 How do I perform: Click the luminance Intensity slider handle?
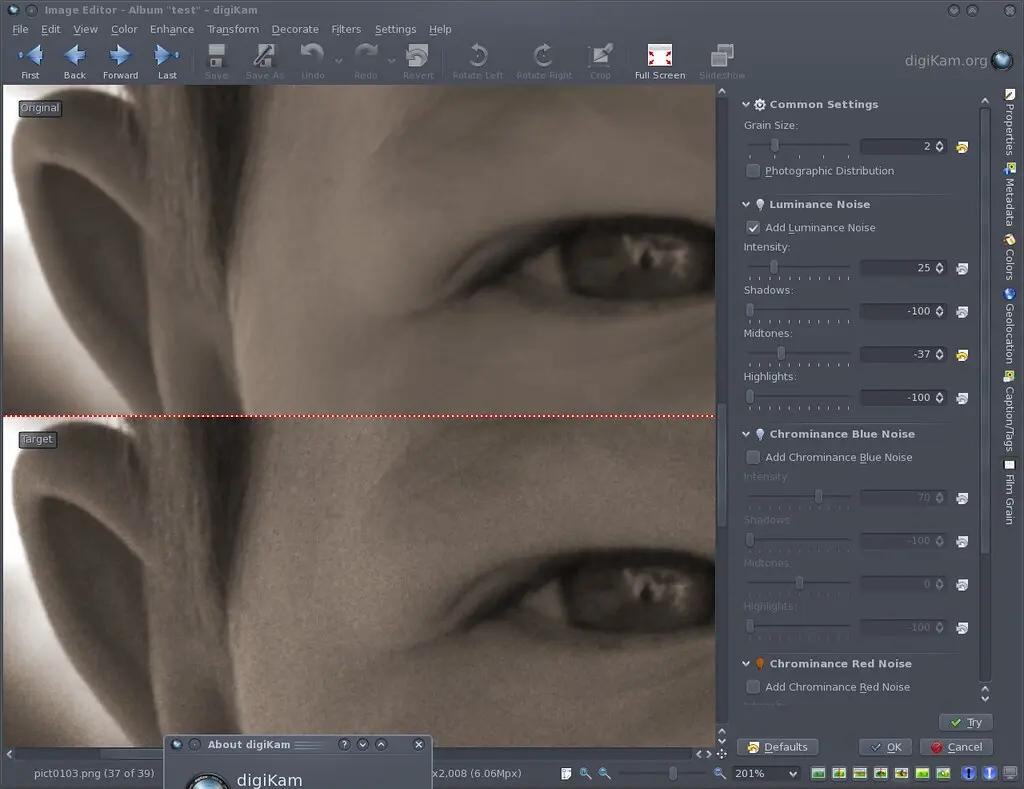(774, 268)
